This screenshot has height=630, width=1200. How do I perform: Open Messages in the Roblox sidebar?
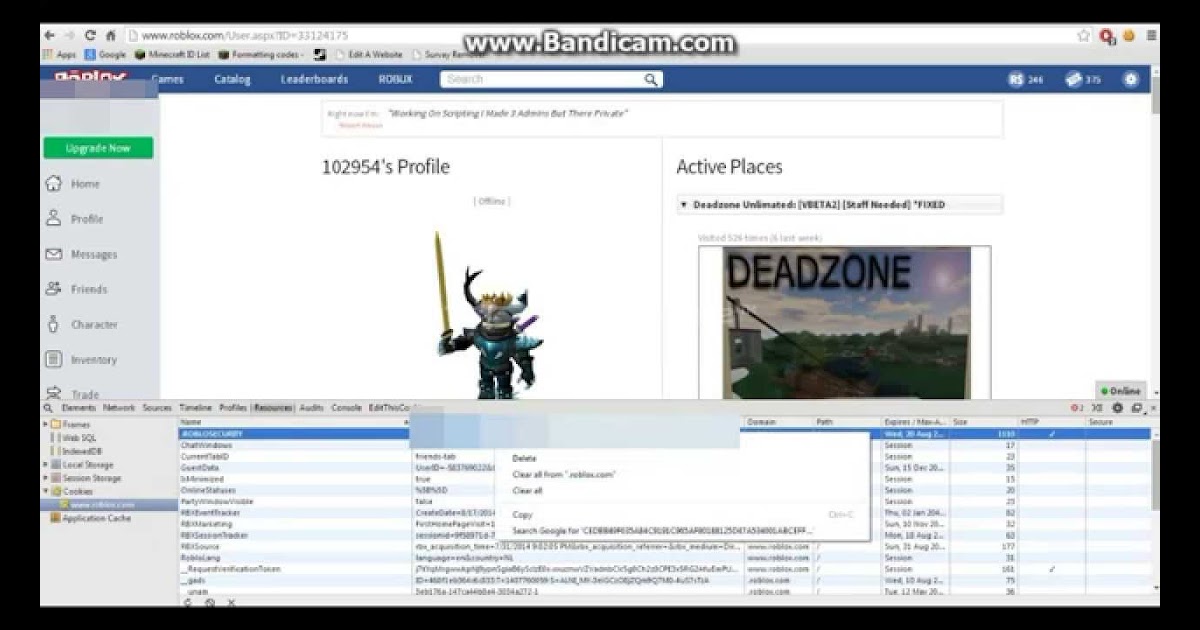81,254
